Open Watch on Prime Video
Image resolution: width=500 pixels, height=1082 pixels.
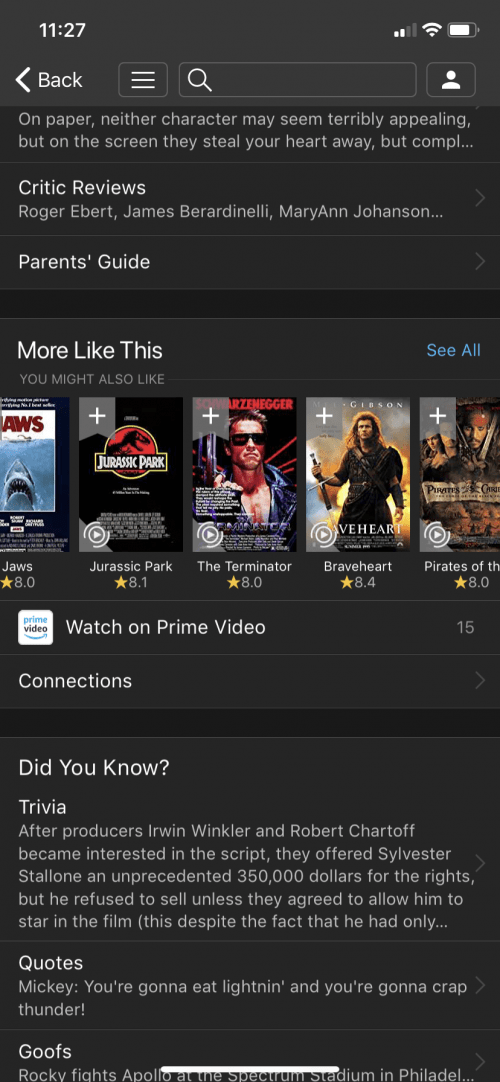250,627
